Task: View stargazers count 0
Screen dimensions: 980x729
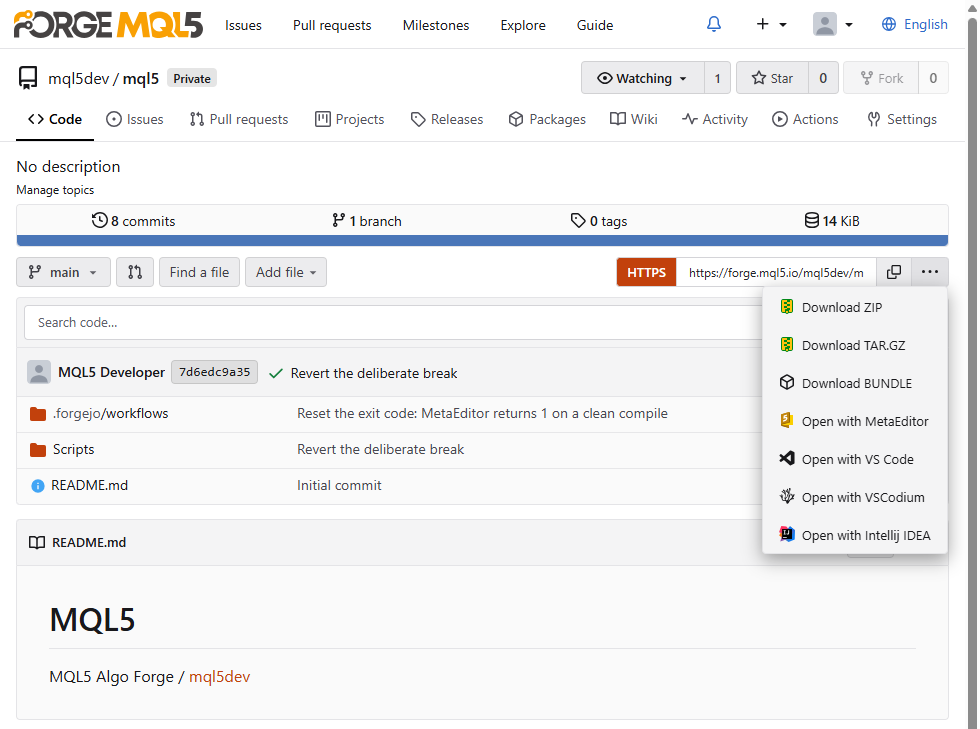Action: [823, 78]
